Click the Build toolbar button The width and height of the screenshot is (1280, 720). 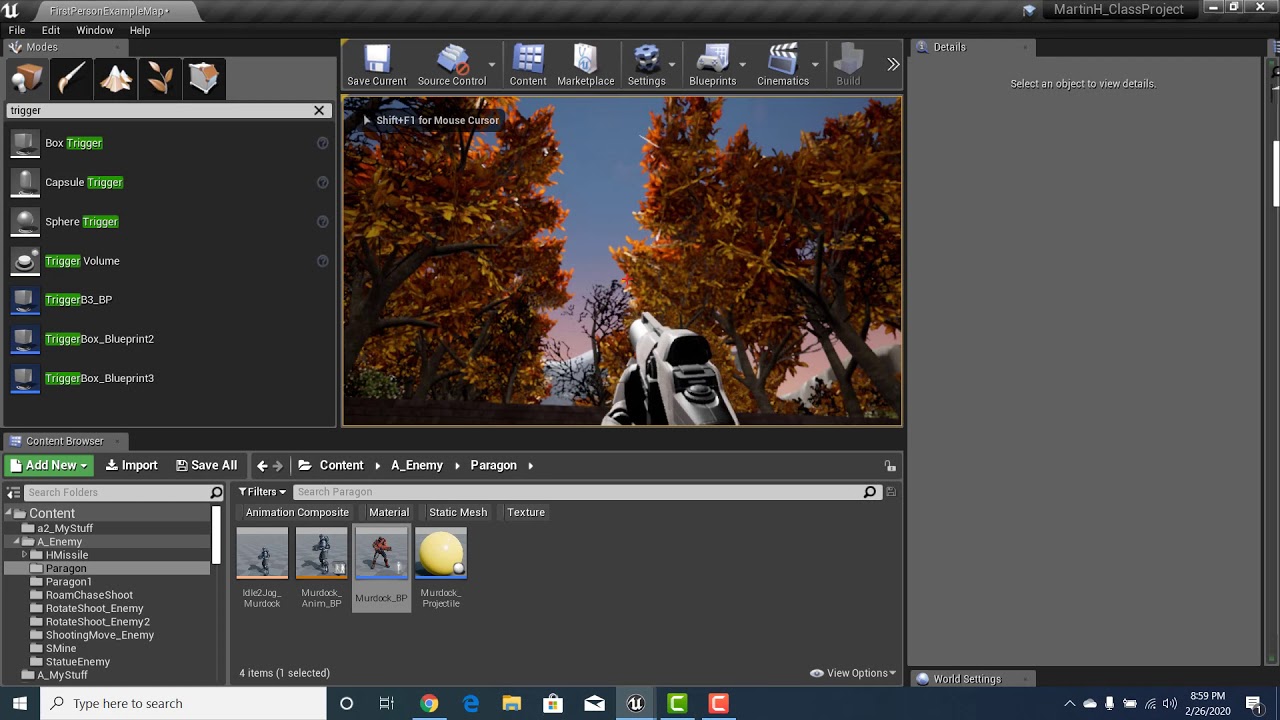848,65
